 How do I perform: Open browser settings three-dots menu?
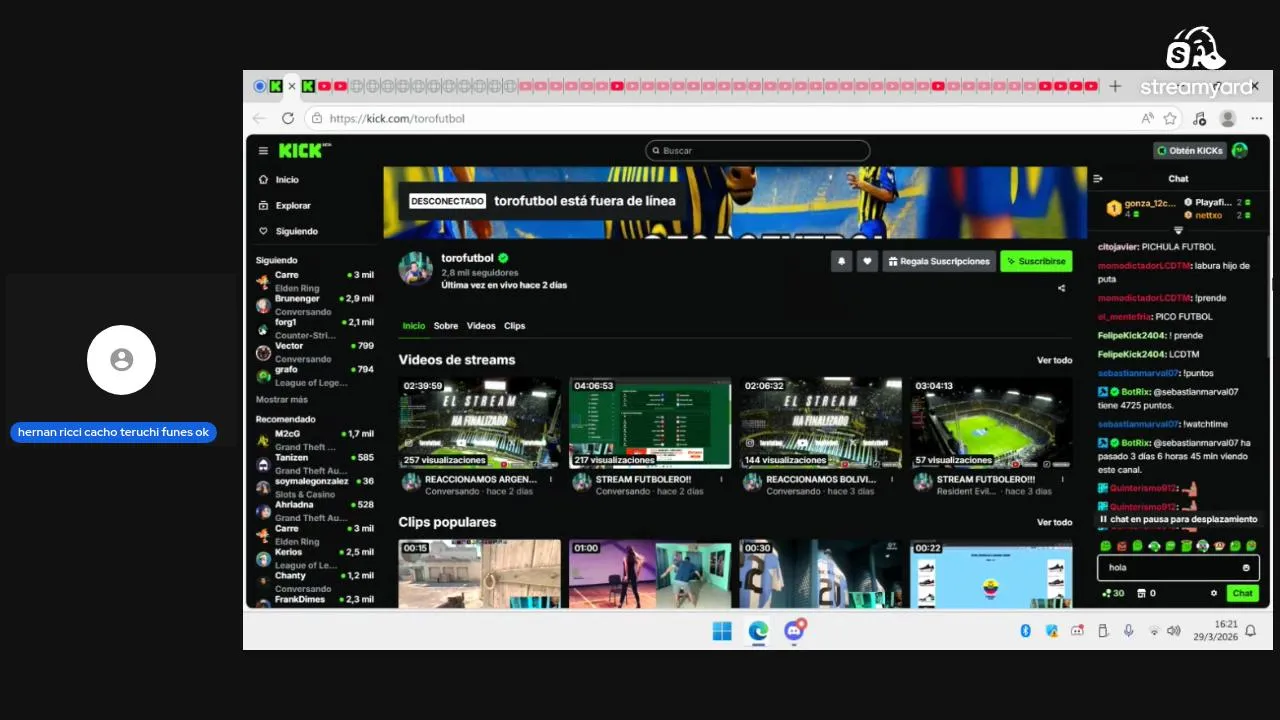click(1257, 118)
